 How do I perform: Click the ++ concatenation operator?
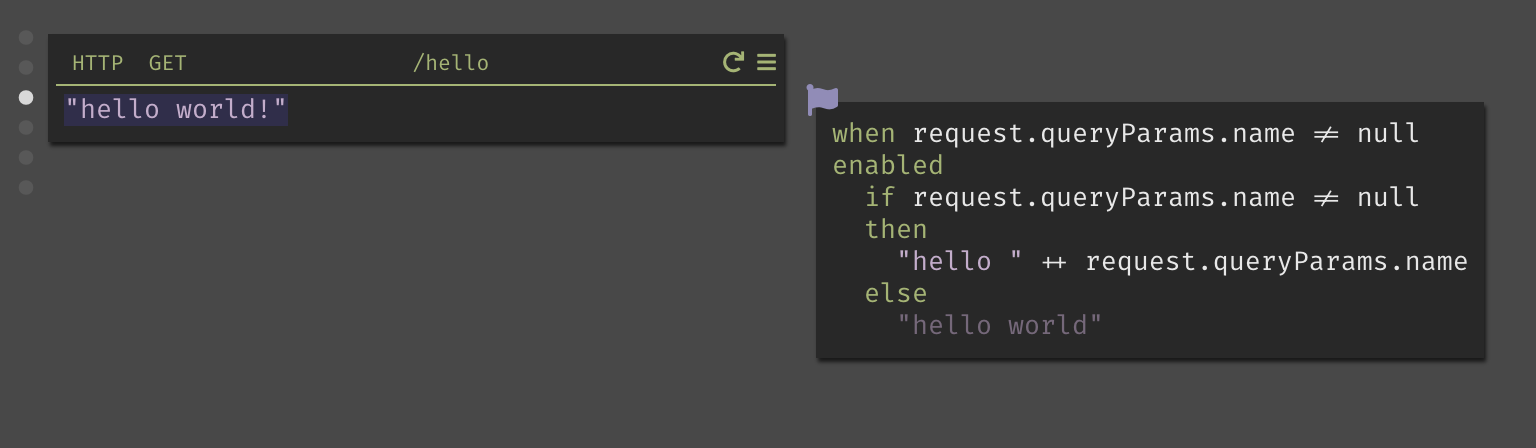[1054, 262]
